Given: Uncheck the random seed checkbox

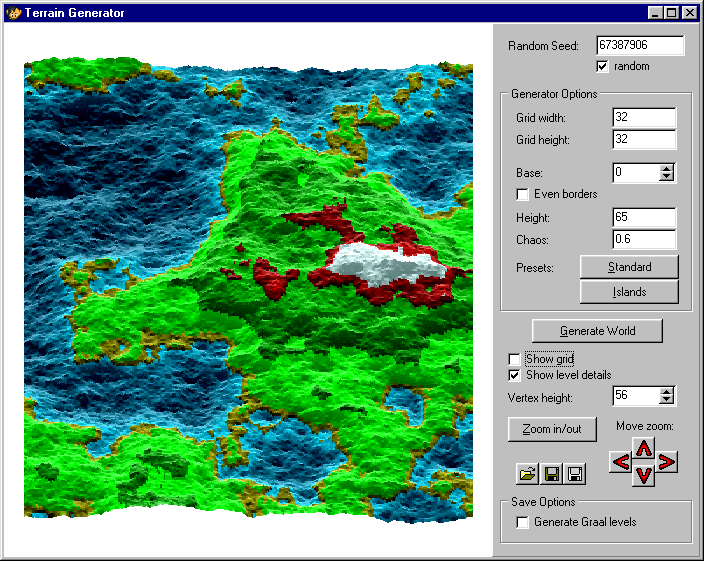Looking at the screenshot, I should (602, 67).
